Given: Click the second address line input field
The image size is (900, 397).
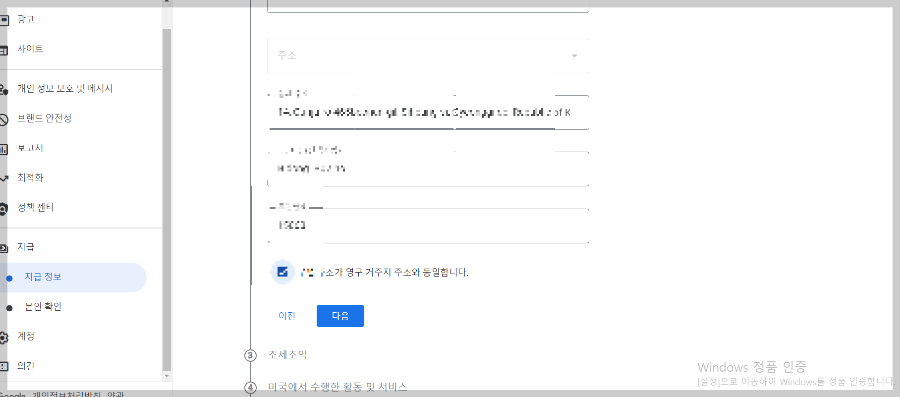Looking at the screenshot, I should tap(428, 169).
